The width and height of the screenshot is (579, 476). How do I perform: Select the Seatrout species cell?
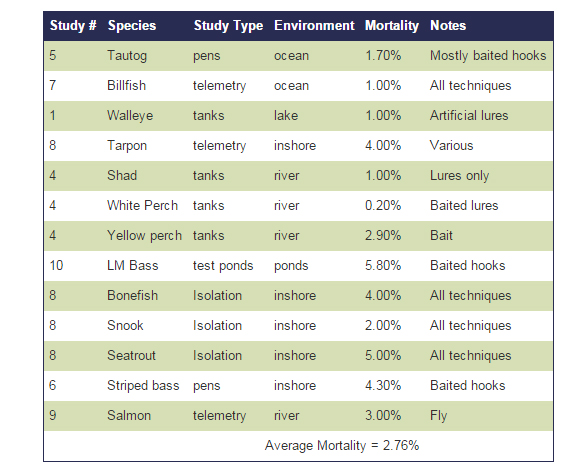click(x=131, y=355)
